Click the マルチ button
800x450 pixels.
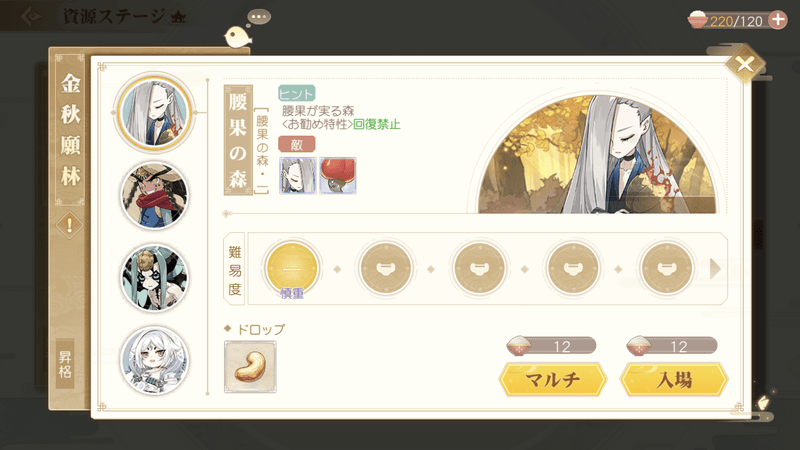553,380
